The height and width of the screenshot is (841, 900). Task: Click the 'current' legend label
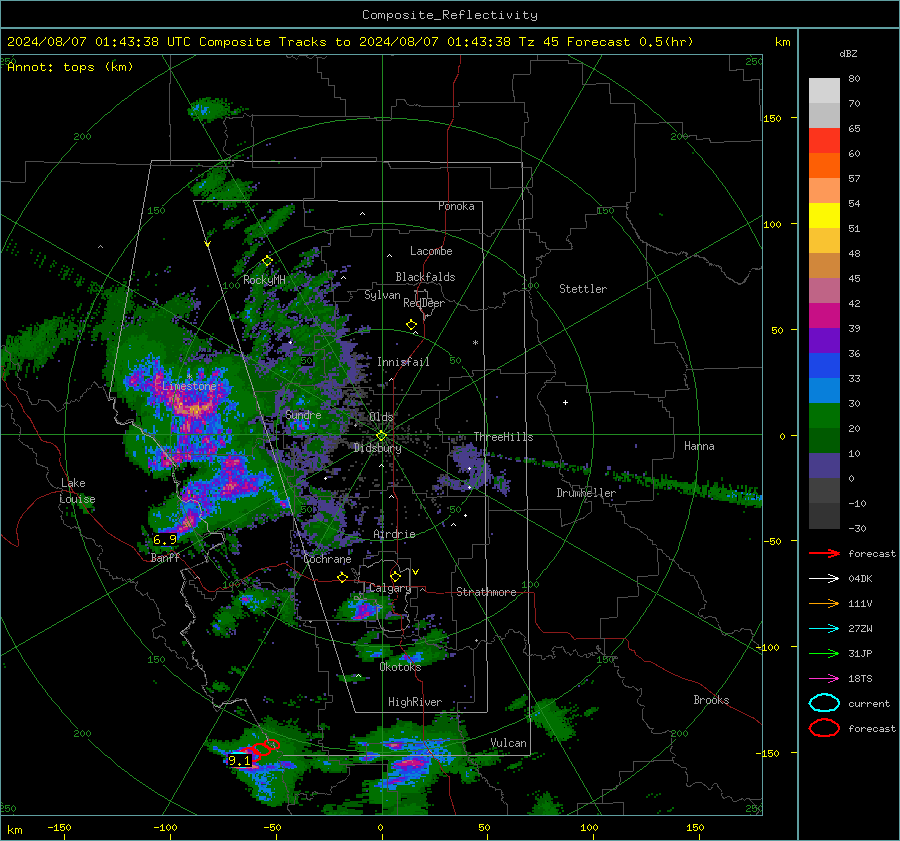[869, 703]
